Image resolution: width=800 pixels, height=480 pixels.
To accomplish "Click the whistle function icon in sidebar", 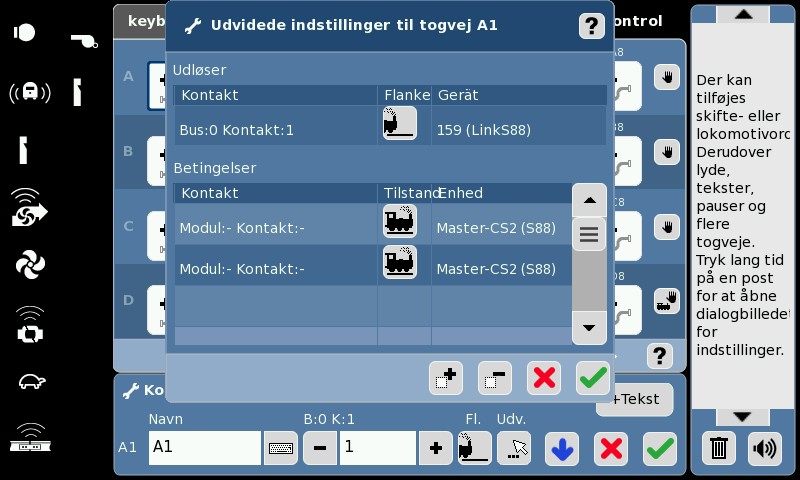I will [84, 40].
